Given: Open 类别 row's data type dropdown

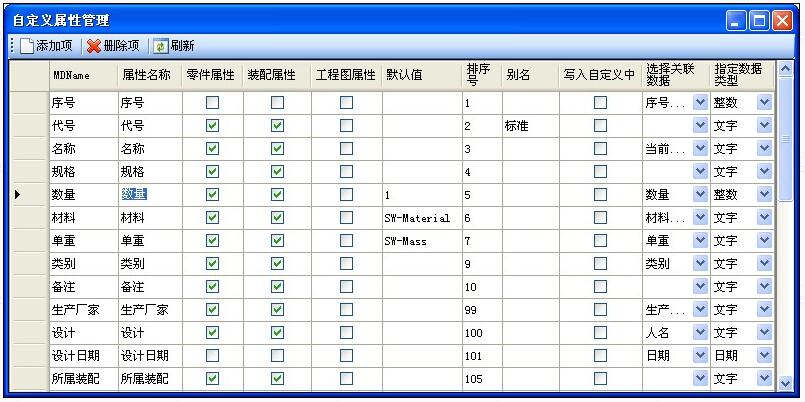Looking at the screenshot, I should point(764,263).
